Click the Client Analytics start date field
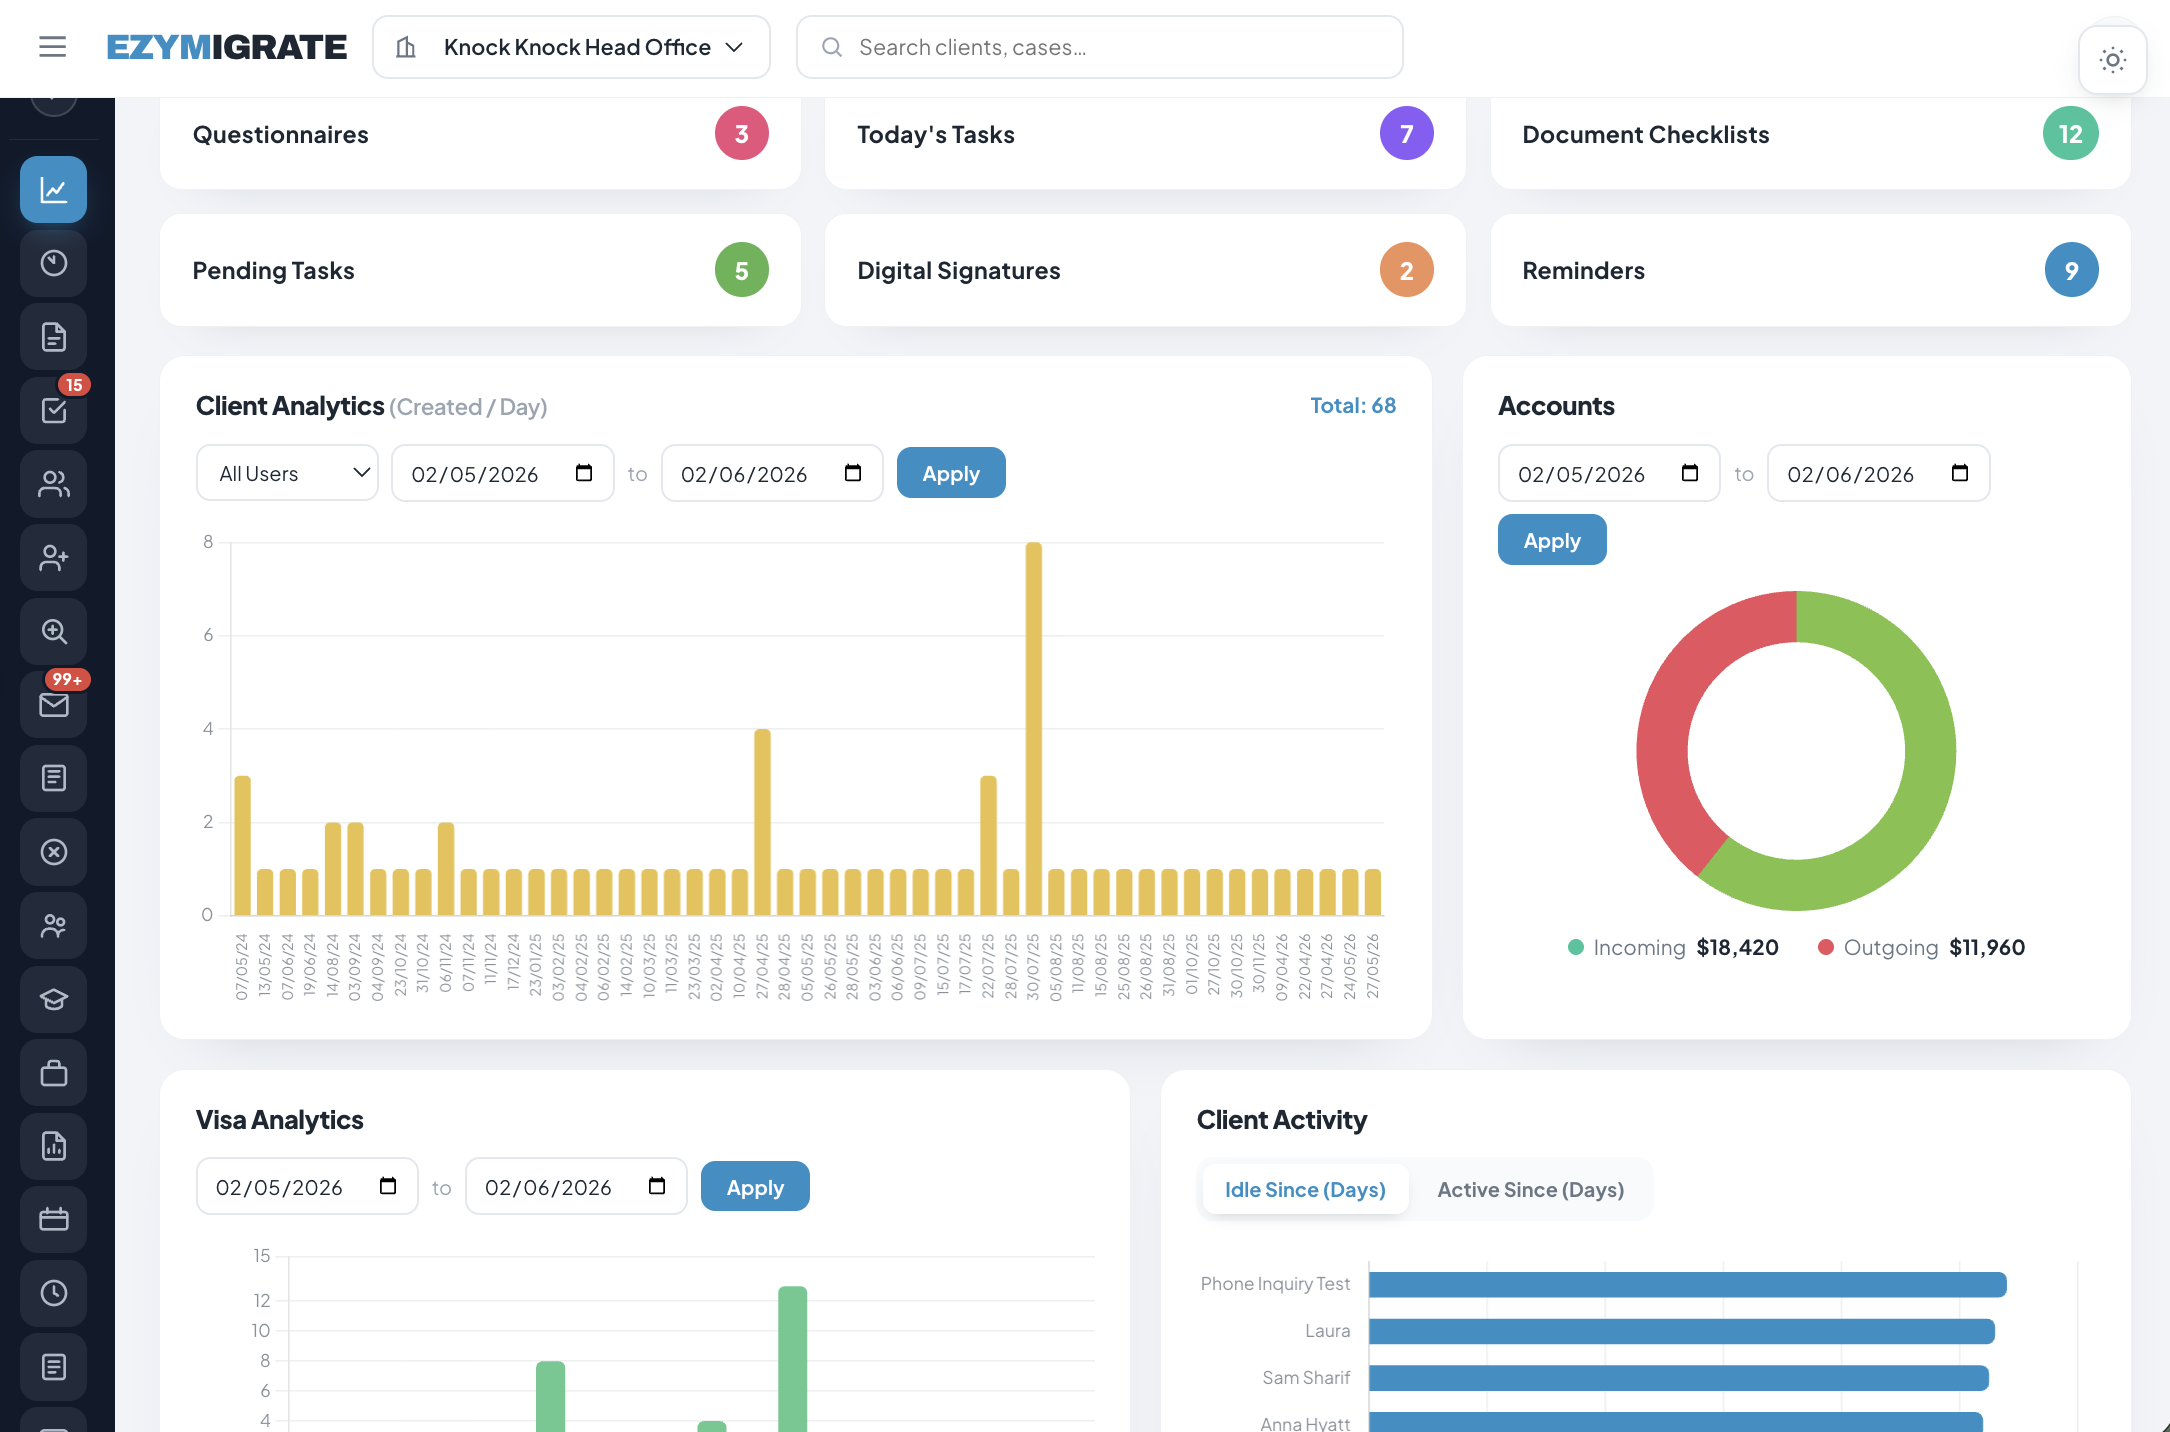2170x1432 pixels. [502, 473]
